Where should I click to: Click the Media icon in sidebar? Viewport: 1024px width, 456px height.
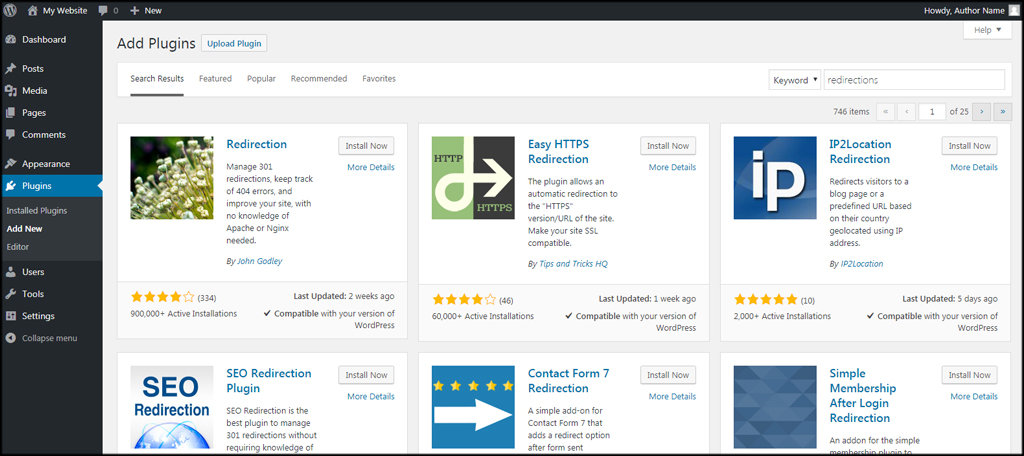tap(10, 91)
